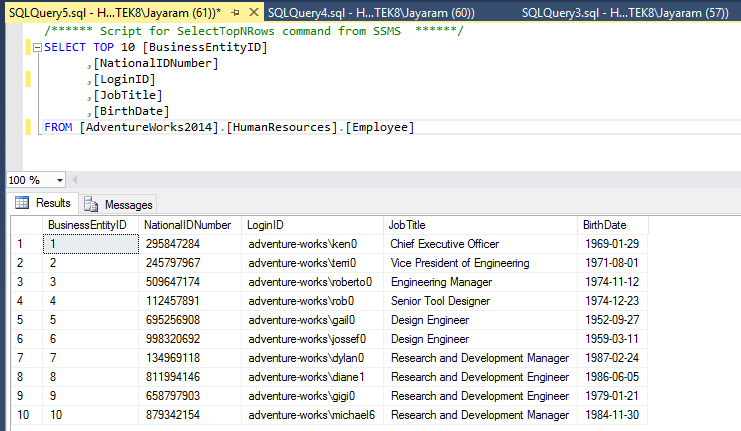Click FROM keyword in query editor
Viewport: 741px width, 431px height.
coord(58,127)
